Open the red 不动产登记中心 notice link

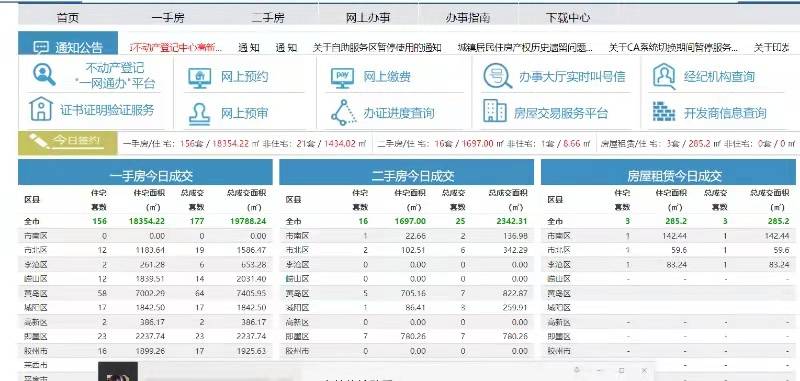[x=176, y=48]
